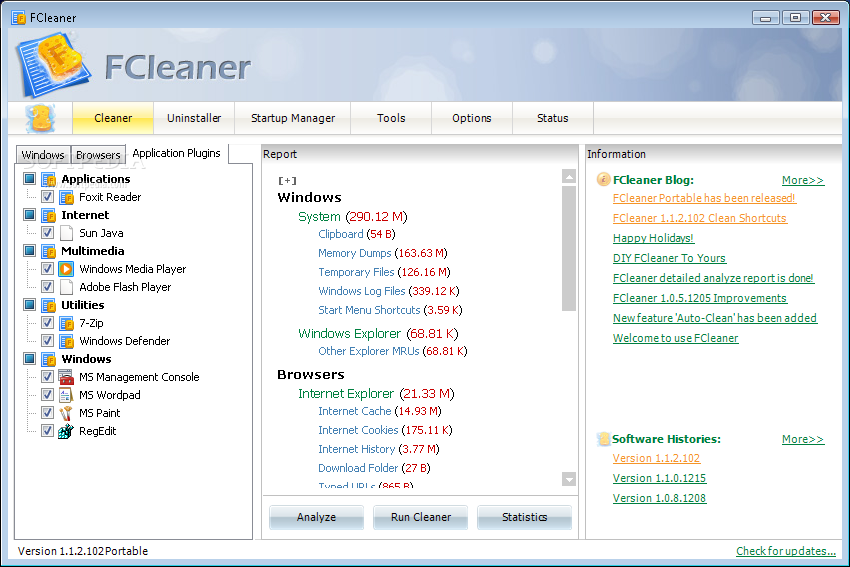The width and height of the screenshot is (850, 567).
Task: Click the Analyze button
Action: pyautogui.click(x=317, y=517)
